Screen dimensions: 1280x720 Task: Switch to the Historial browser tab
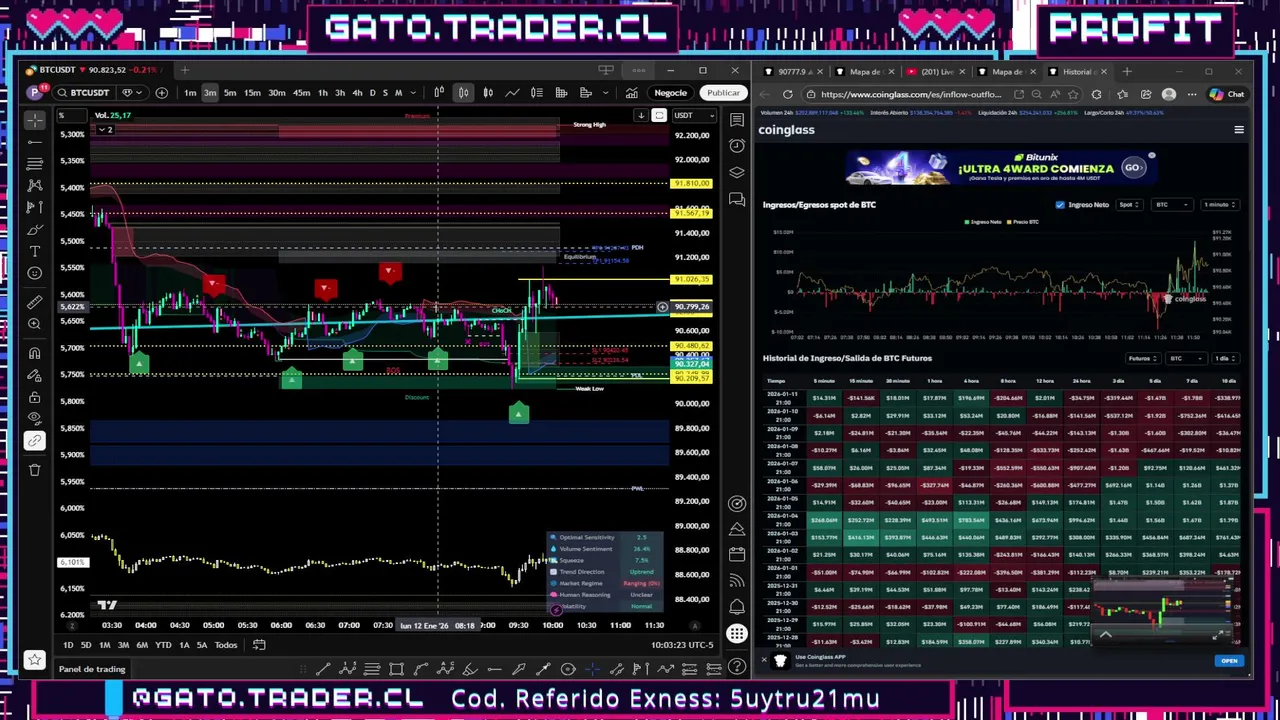click(x=1076, y=72)
